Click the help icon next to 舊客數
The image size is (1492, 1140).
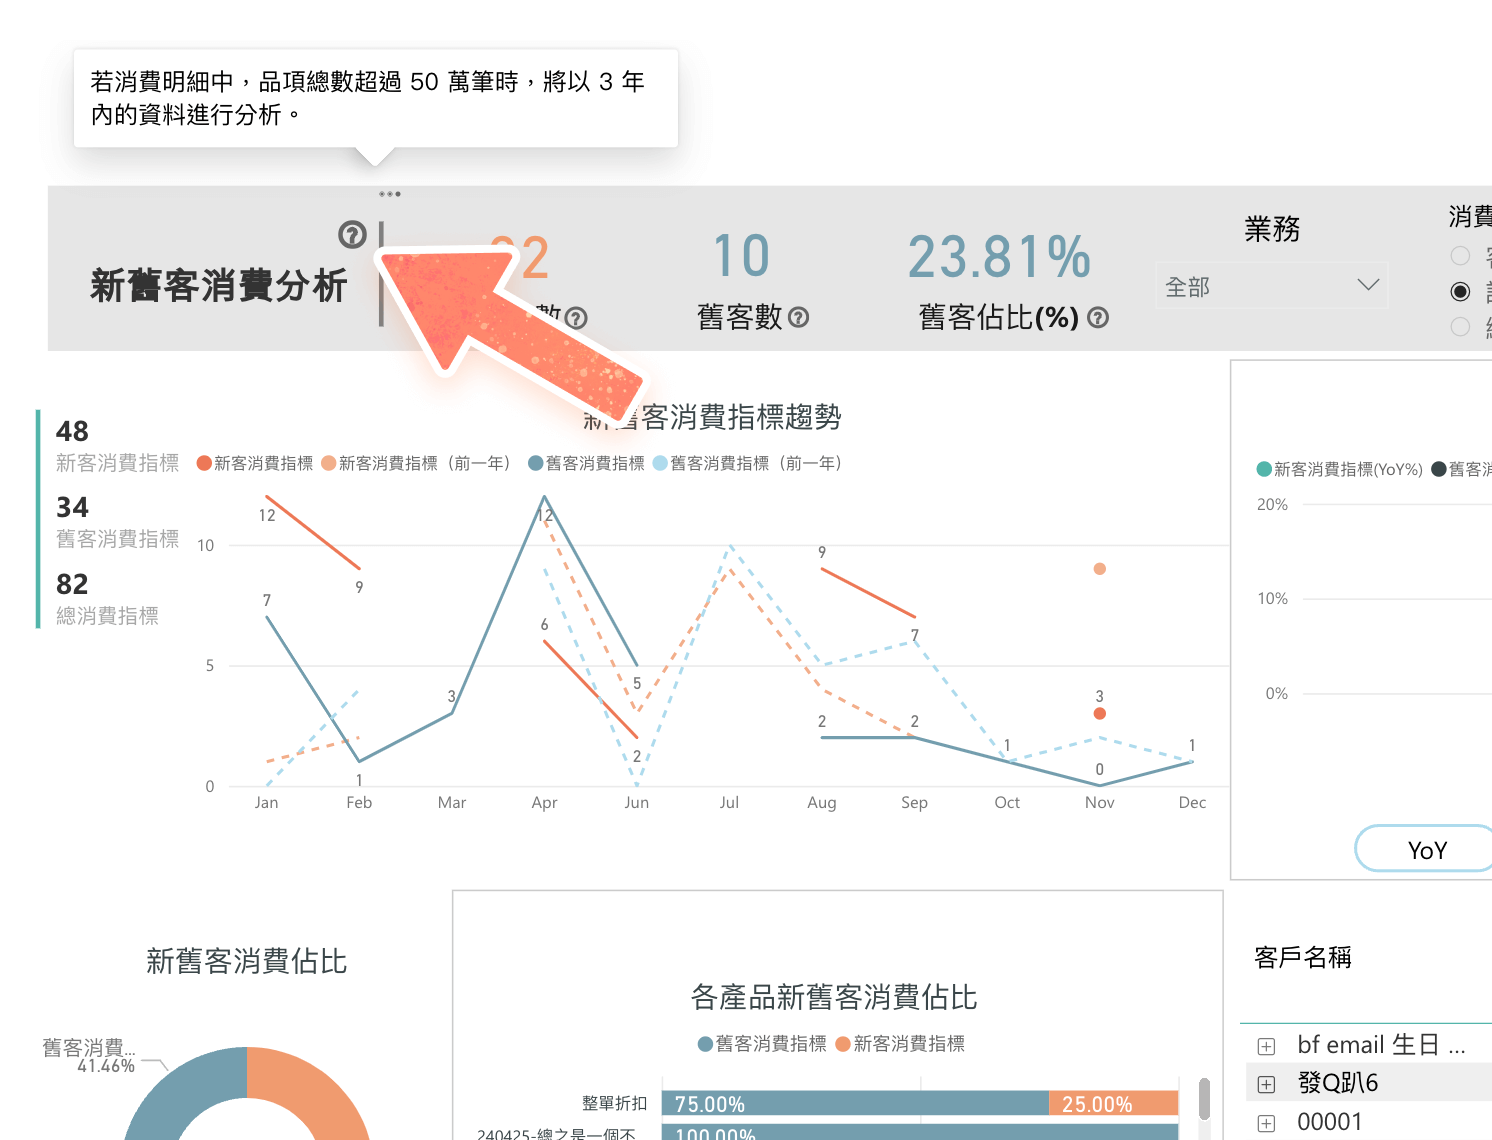[x=798, y=318]
